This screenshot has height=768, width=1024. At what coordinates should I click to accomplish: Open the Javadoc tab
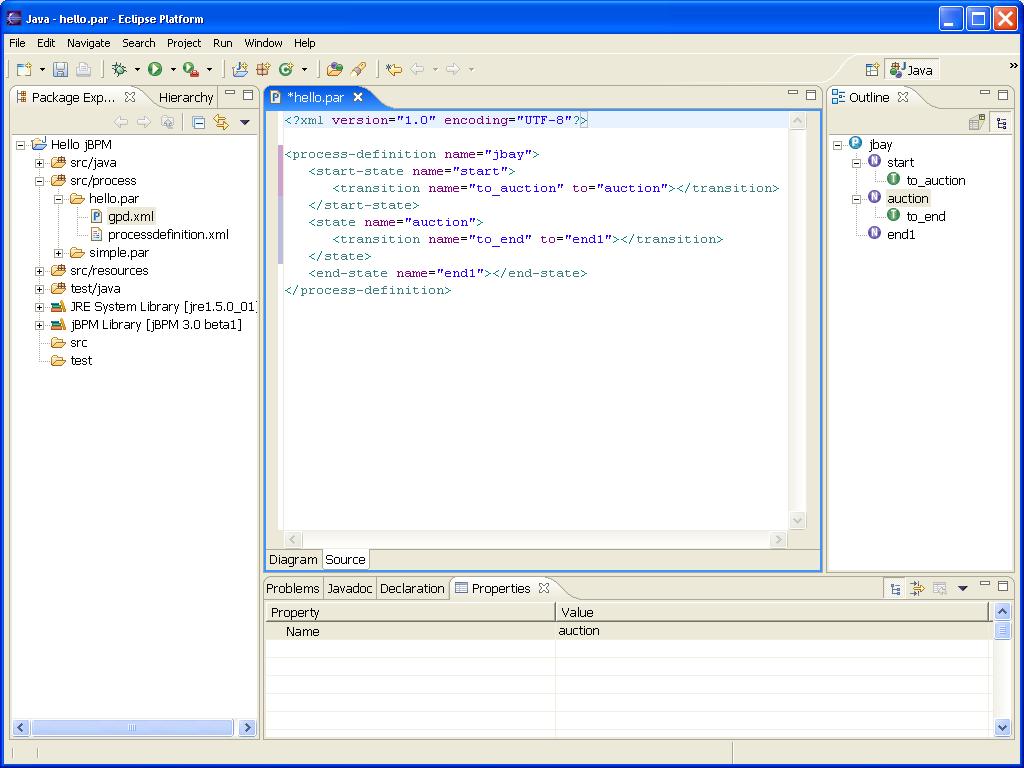tap(349, 588)
